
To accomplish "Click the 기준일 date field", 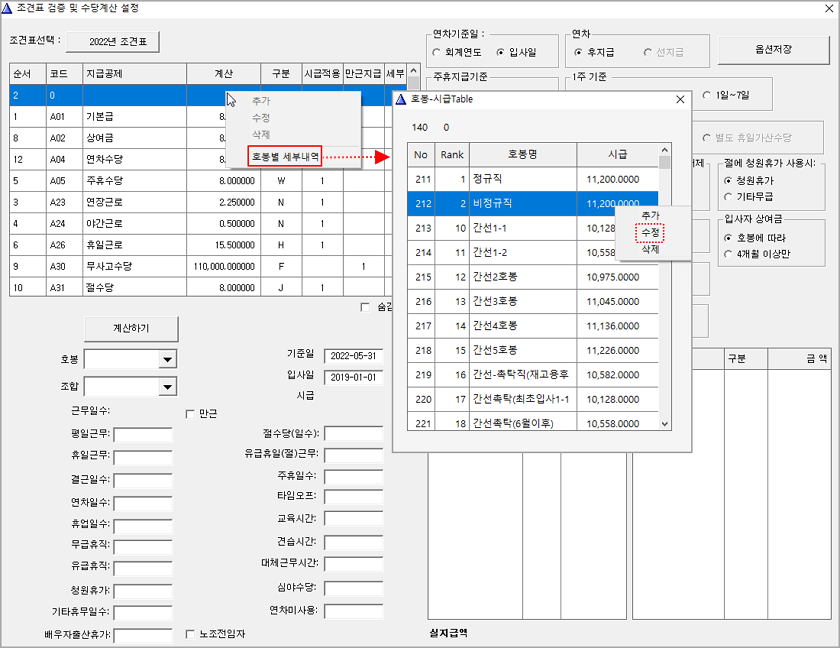I will coord(353,355).
